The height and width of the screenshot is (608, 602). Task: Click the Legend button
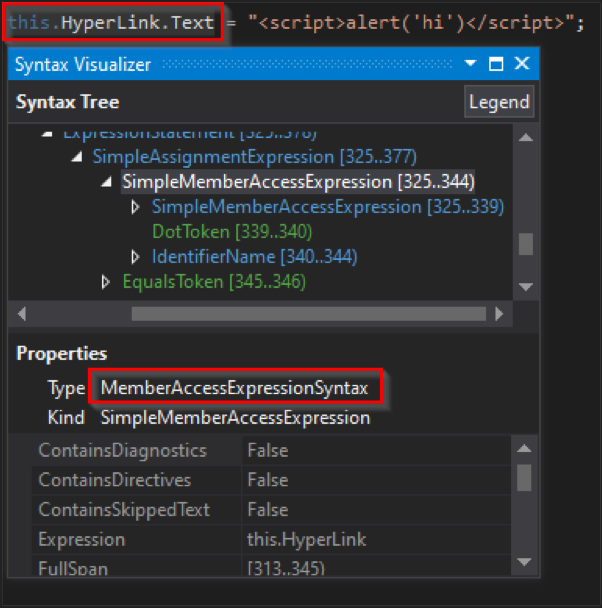[499, 102]
